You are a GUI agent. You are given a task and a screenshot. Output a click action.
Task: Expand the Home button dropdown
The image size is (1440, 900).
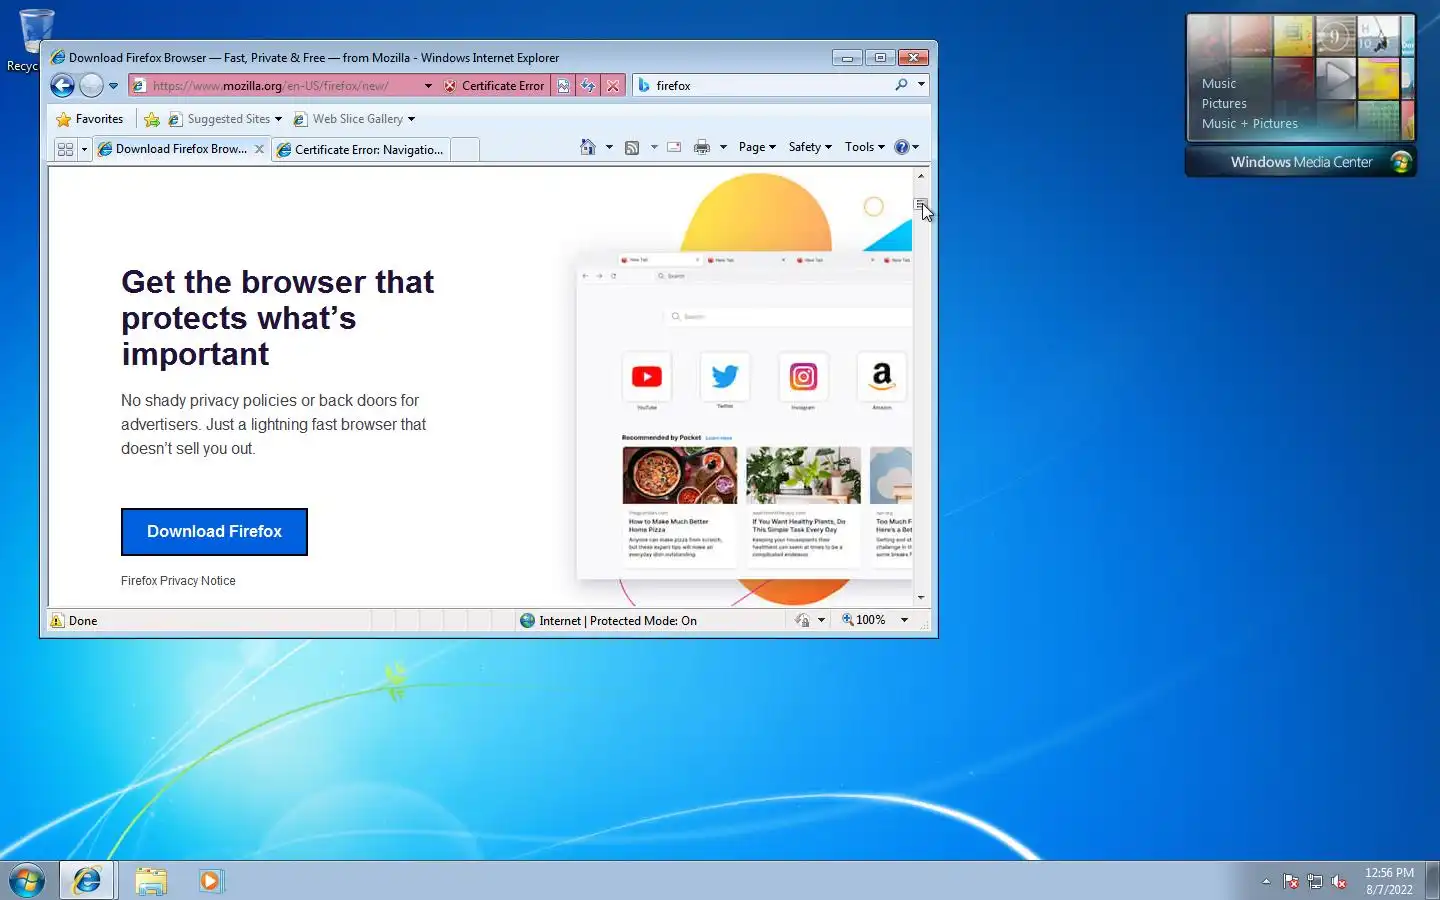coord(609,147)
